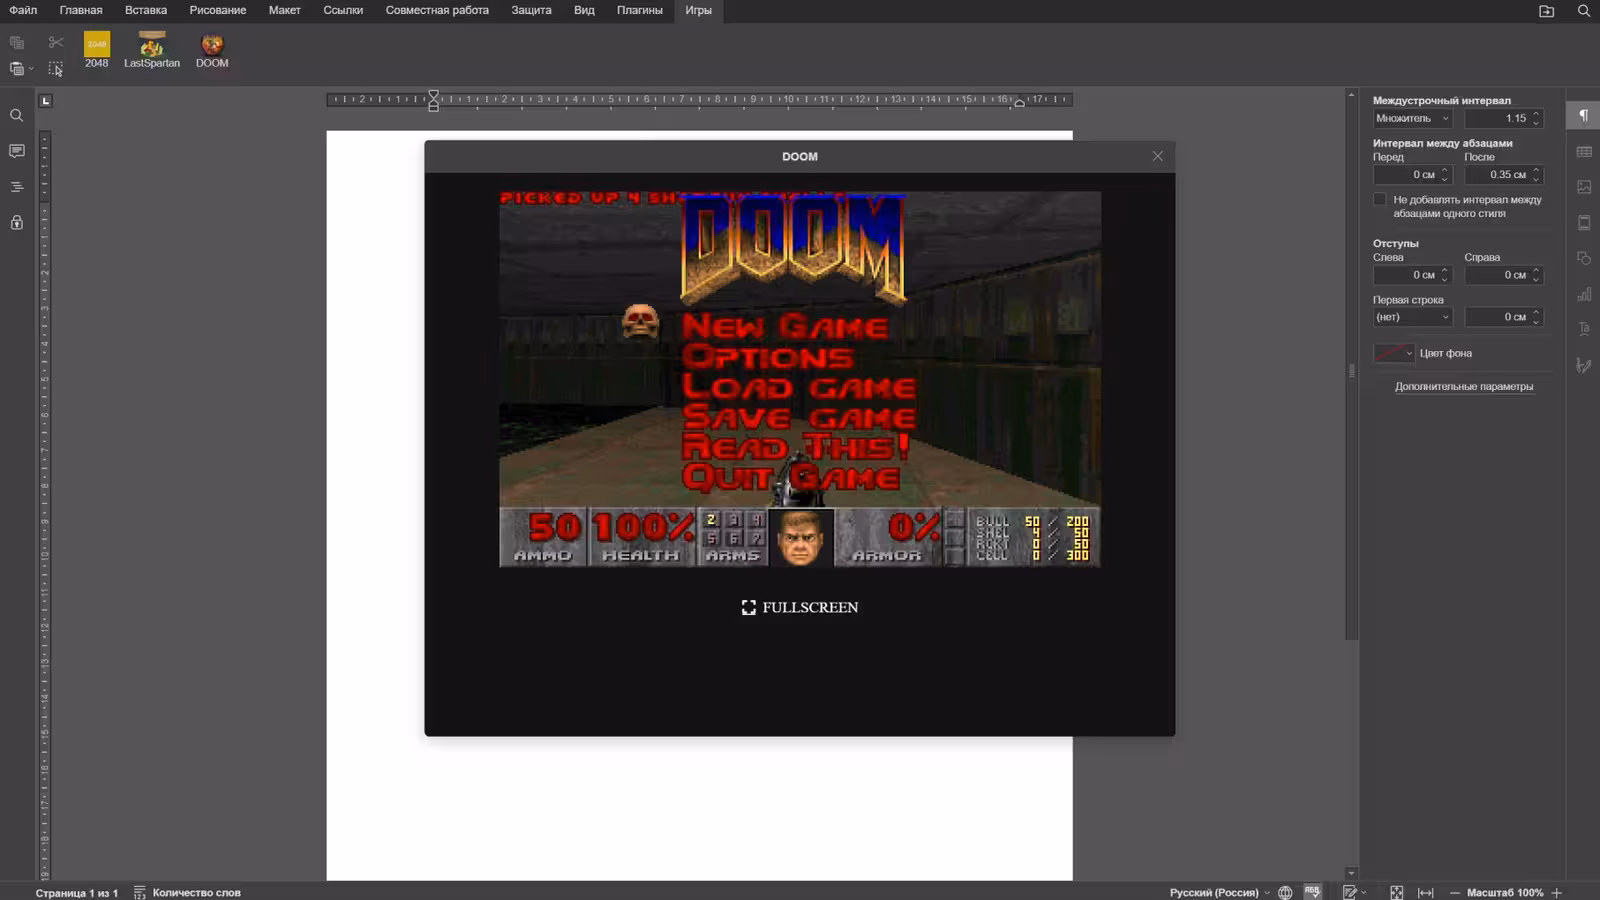Open the search panel in left sidebar
This screenshot has height=900, width=1600.
pos(17,116)
